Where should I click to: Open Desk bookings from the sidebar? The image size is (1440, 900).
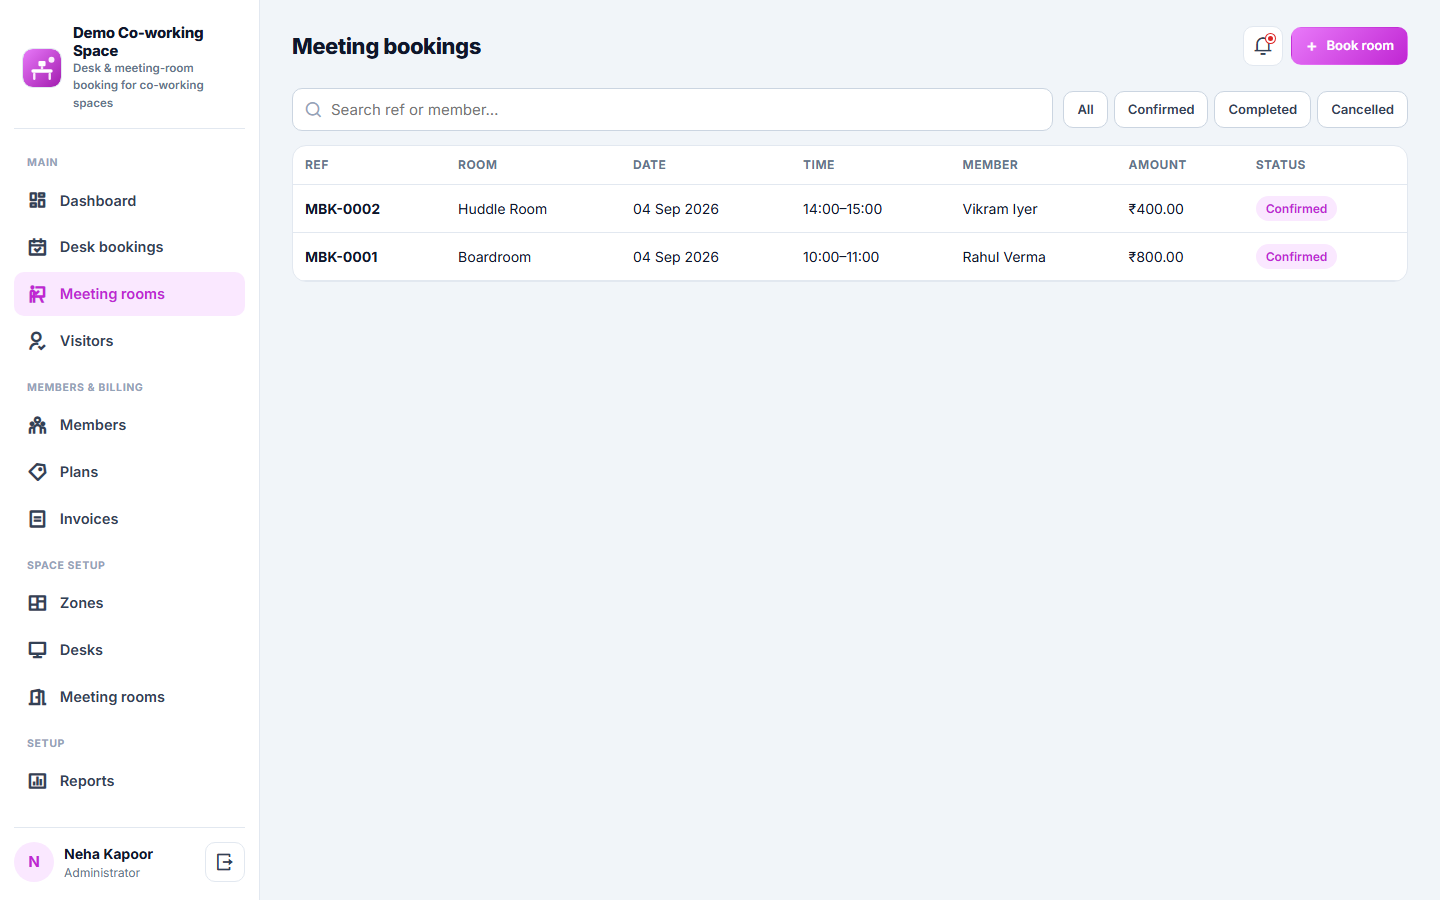pos(129,247)
